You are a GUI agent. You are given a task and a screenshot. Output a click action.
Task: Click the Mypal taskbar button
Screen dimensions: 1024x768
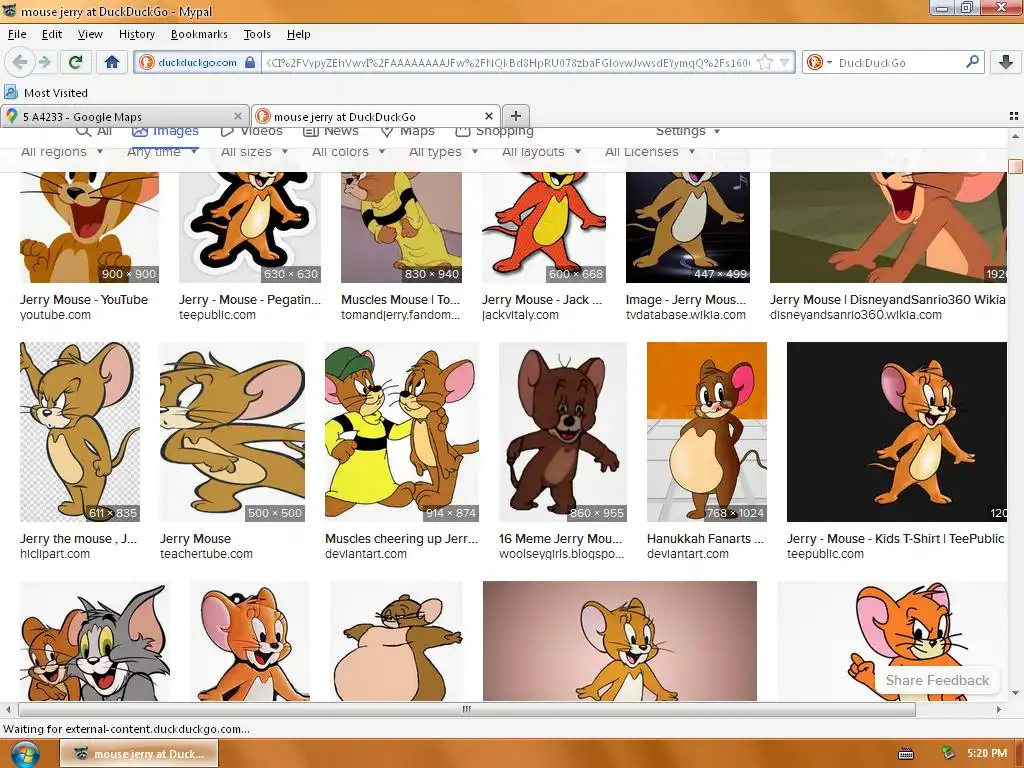point(139,754)
